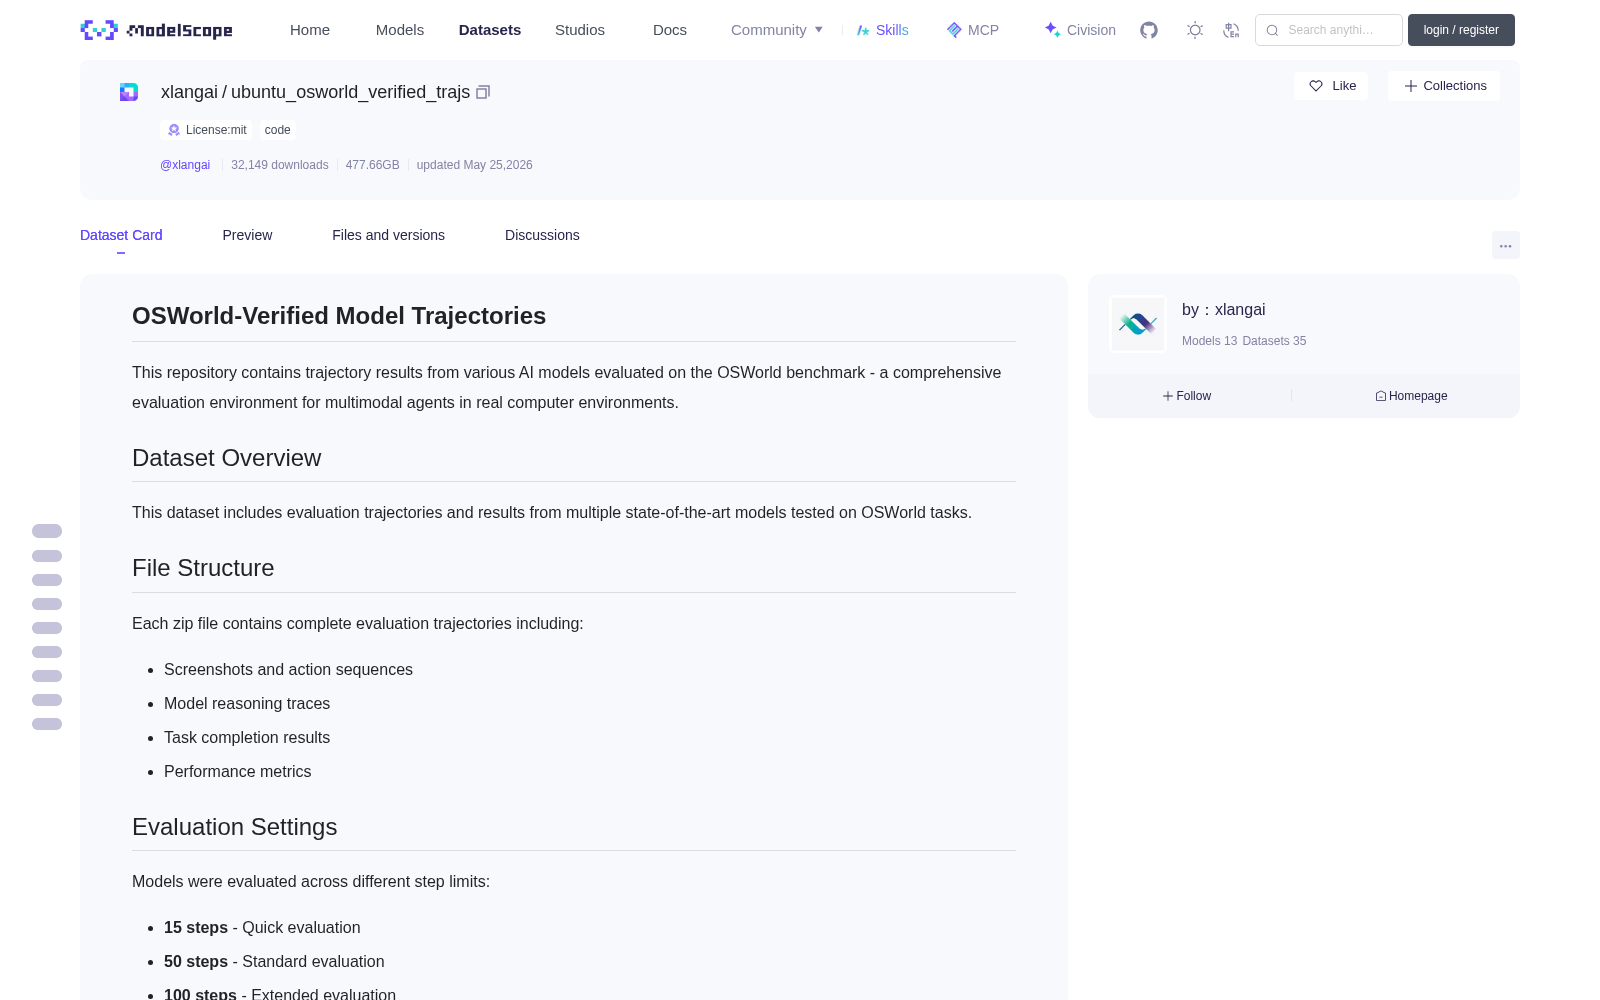Click the dataset cube icon beside xlangai
Viewport: 1600px width, 1000px height.
(129, 92)
